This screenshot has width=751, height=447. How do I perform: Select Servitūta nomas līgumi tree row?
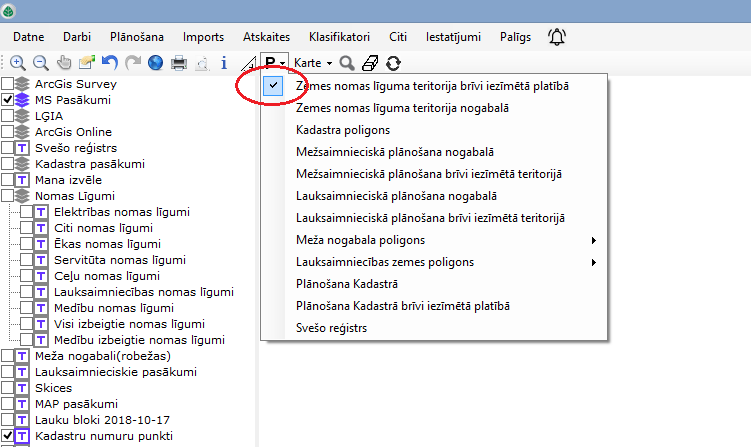coord(120,260)
